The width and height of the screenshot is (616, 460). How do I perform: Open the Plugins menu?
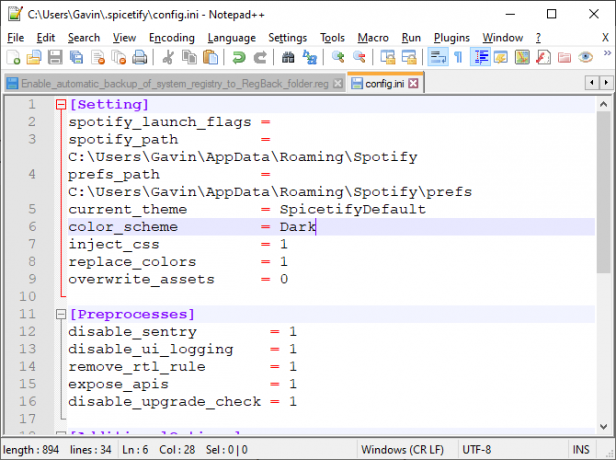[x=451, y=38]
